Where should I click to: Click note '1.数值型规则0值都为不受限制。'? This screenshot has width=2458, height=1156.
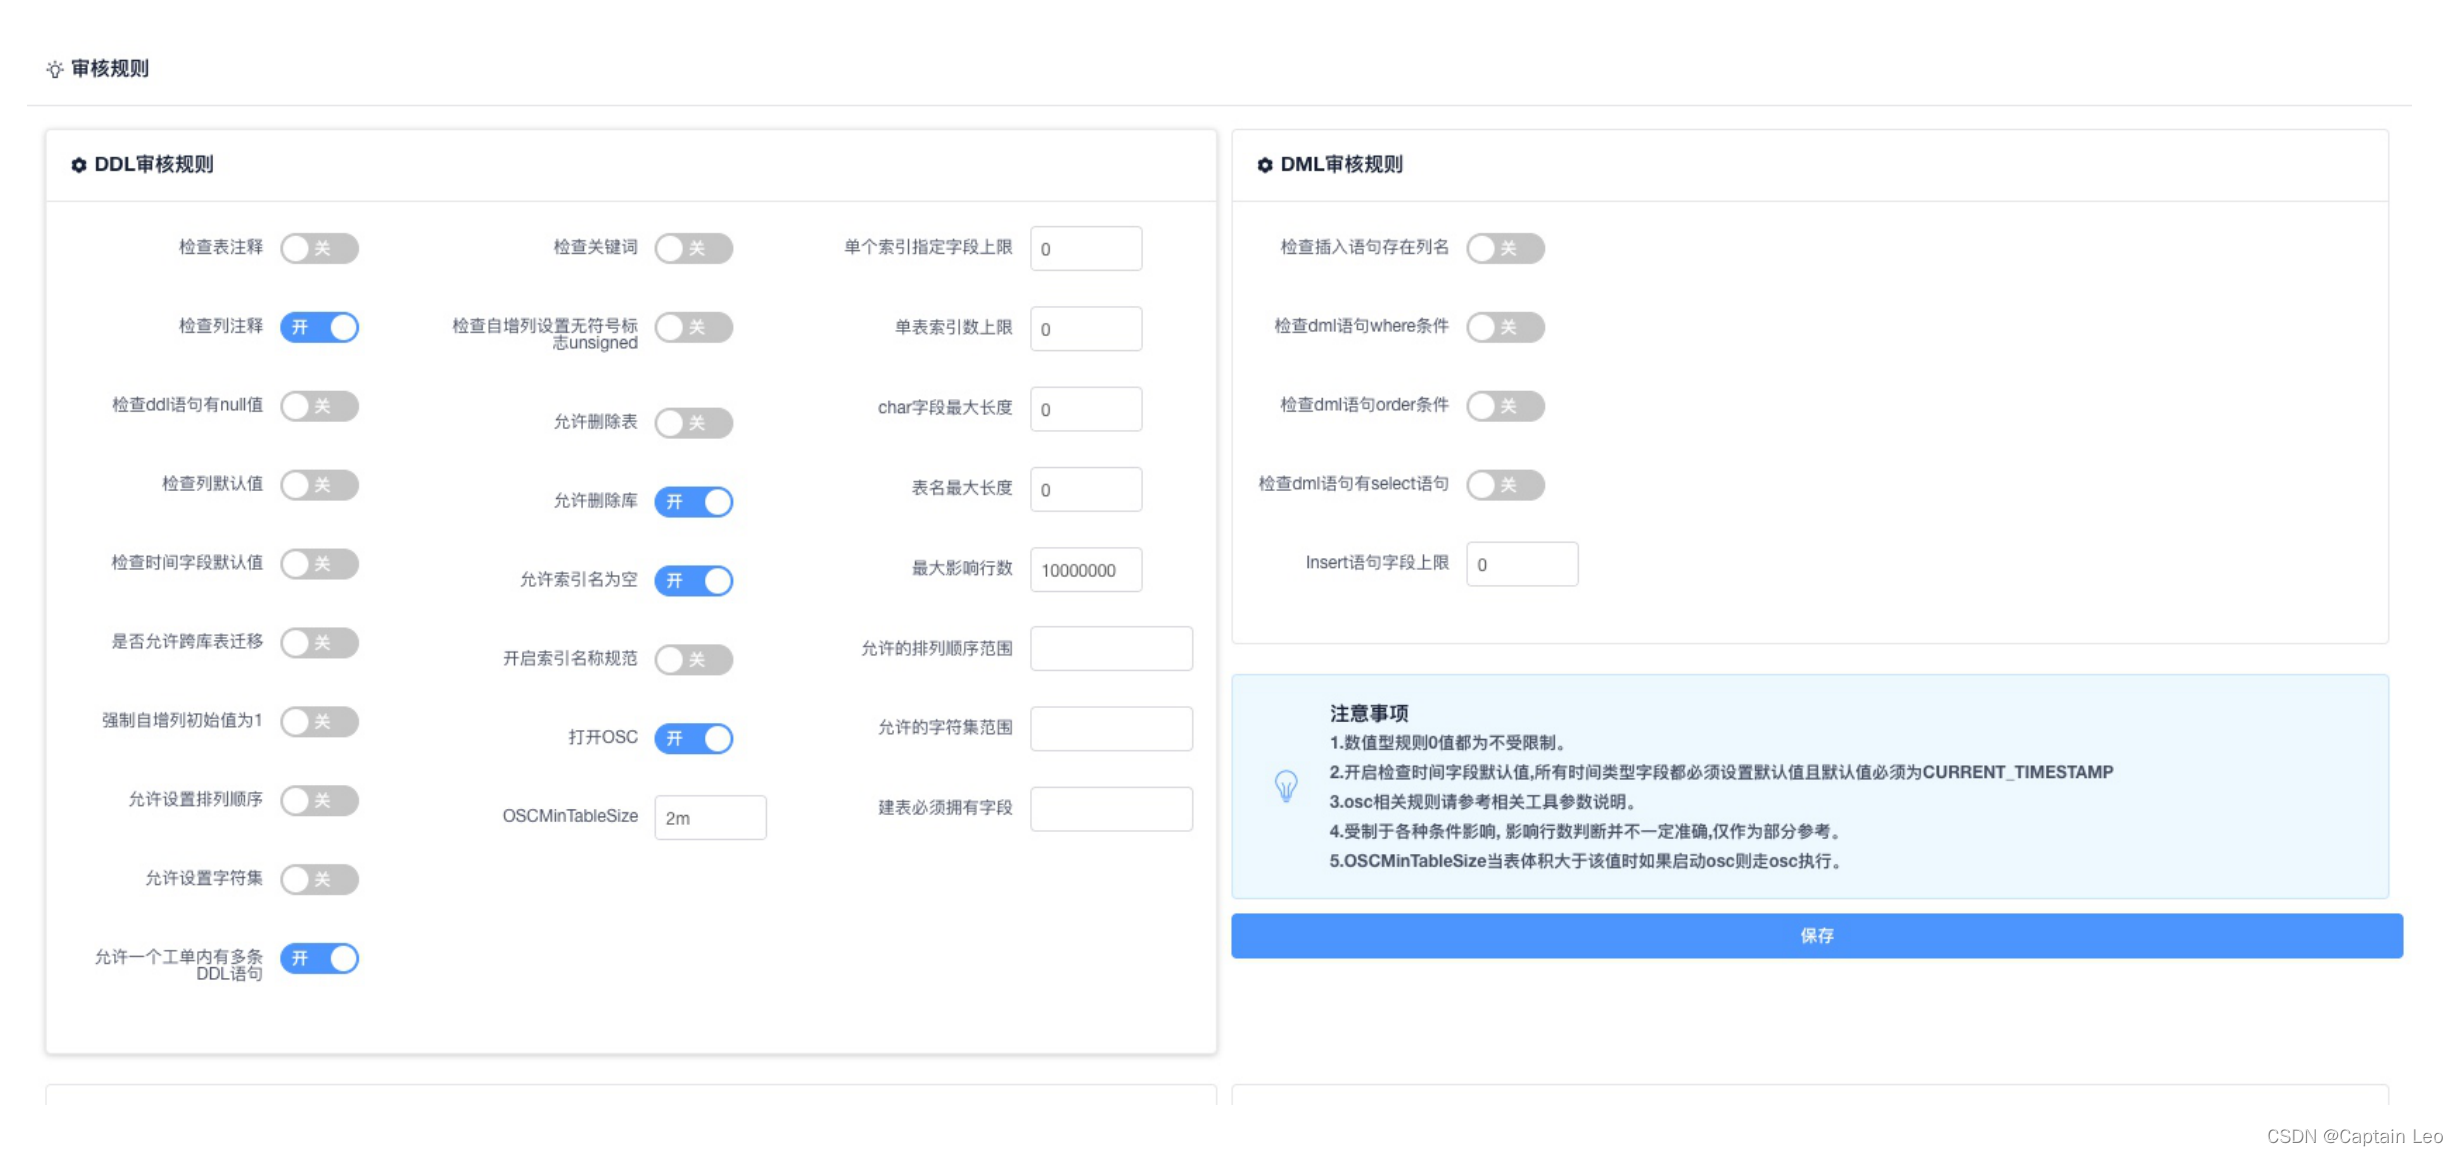coord(1447,743)
